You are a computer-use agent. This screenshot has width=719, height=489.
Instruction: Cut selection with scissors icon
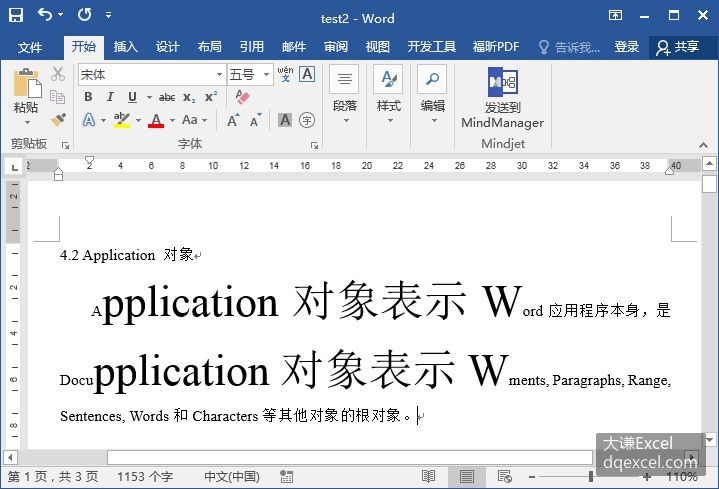pos(58,74)
